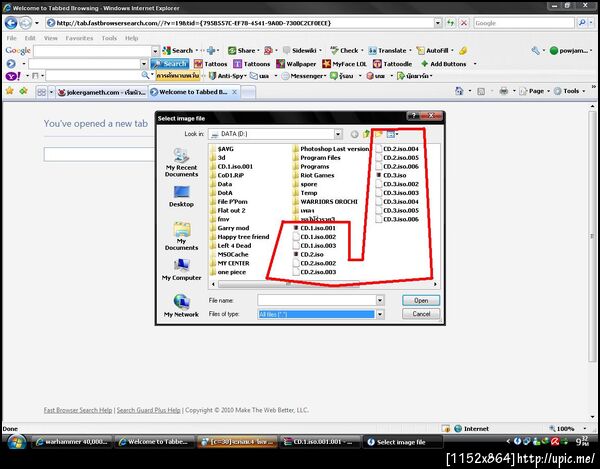Screen dimensions: 600x469
Task: Click the IE Back navigation button
Action: coord(11,23)
